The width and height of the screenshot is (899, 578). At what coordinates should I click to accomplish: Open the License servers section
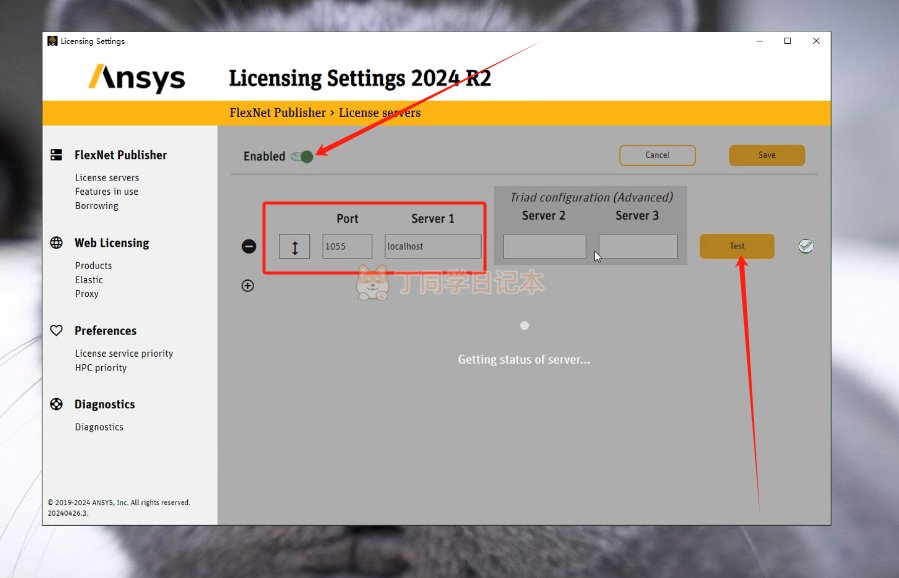[x=107, y=178]
